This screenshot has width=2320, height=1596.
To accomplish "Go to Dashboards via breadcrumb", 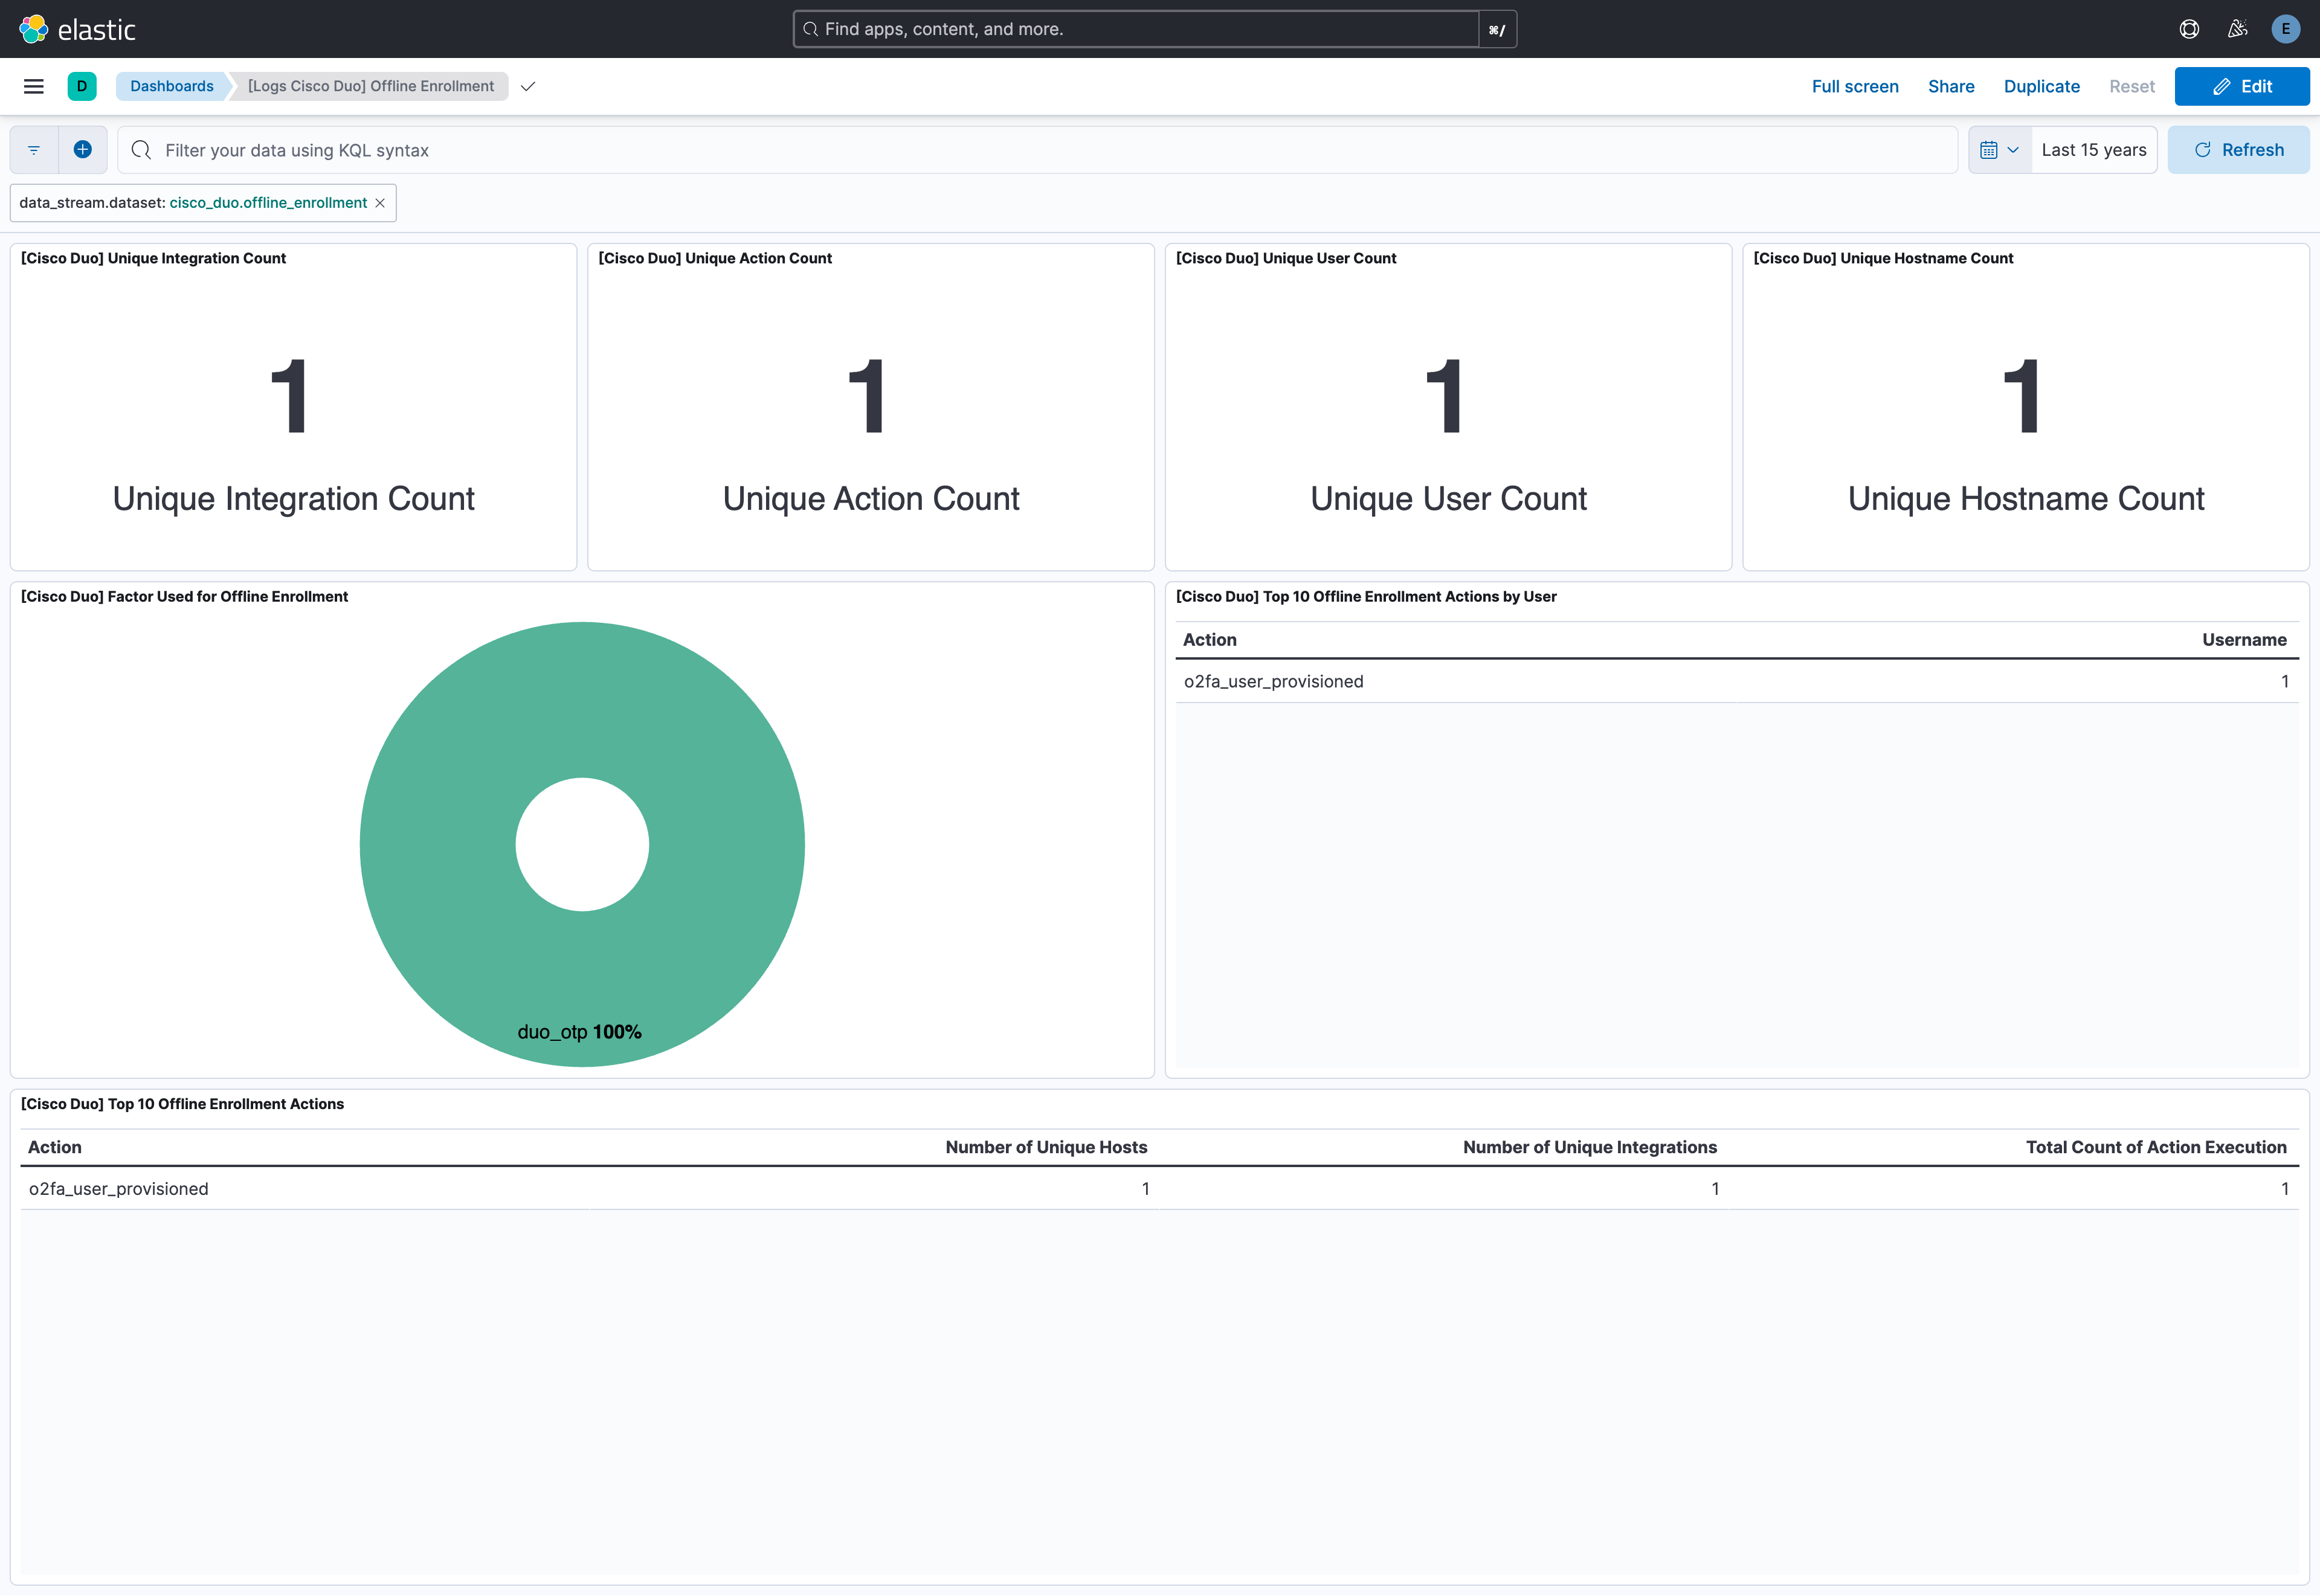I will click(172, 85).
